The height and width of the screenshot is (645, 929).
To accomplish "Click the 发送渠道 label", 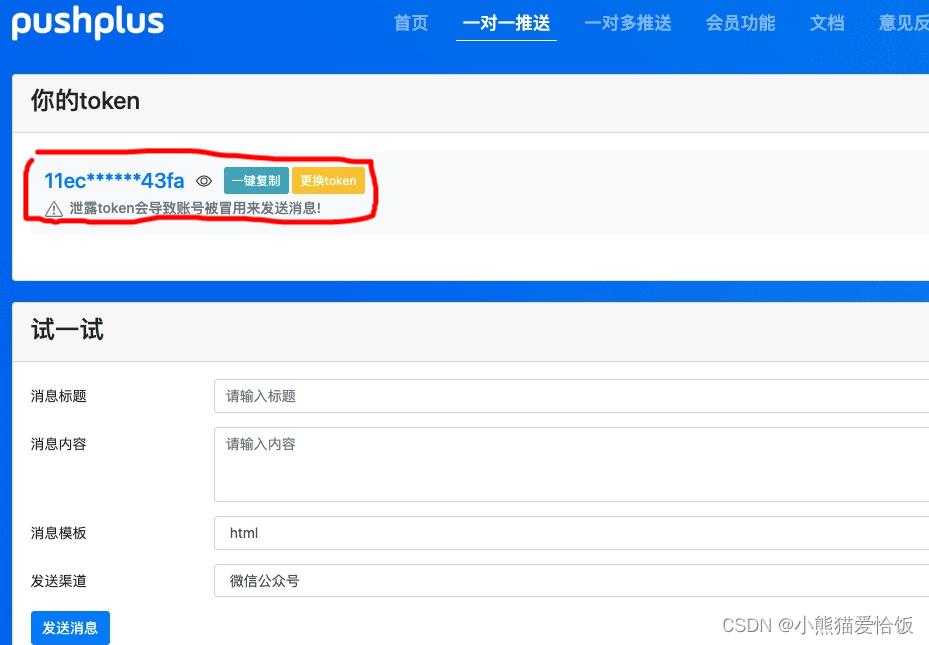I will (x=59, y=581).
